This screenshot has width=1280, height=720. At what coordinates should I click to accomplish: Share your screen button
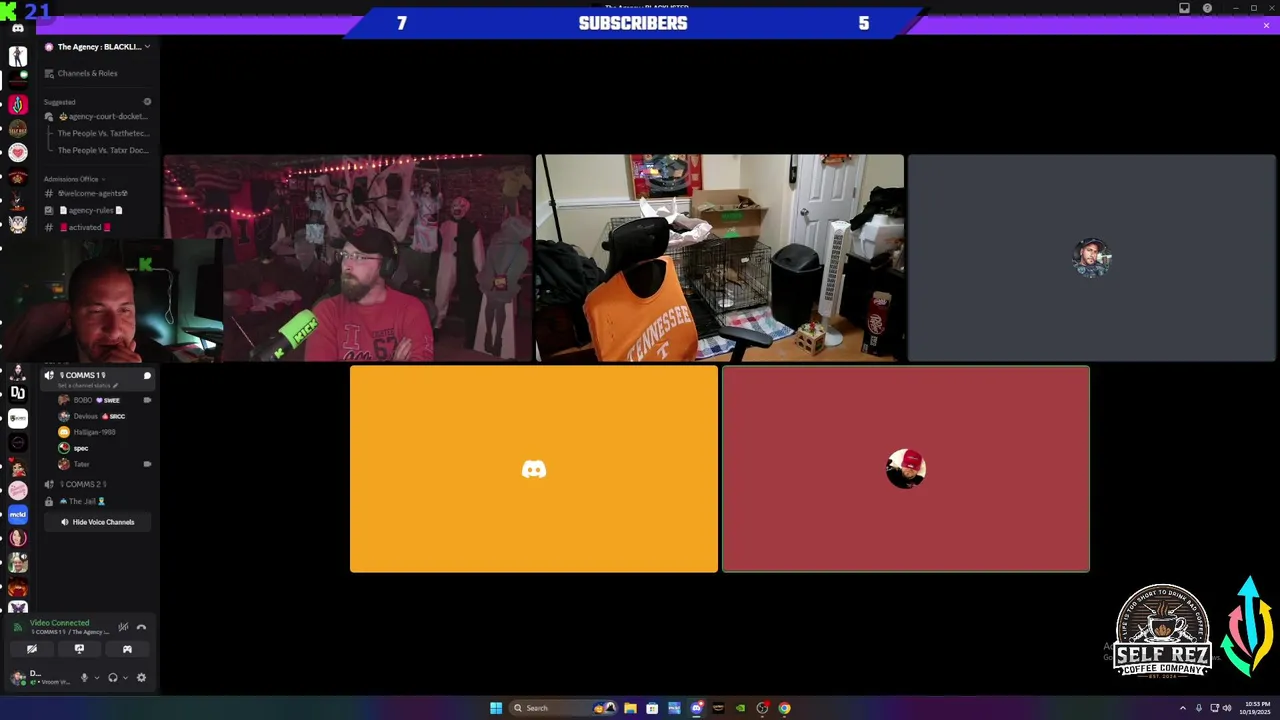pyautogui.click(x=79, y=649)
